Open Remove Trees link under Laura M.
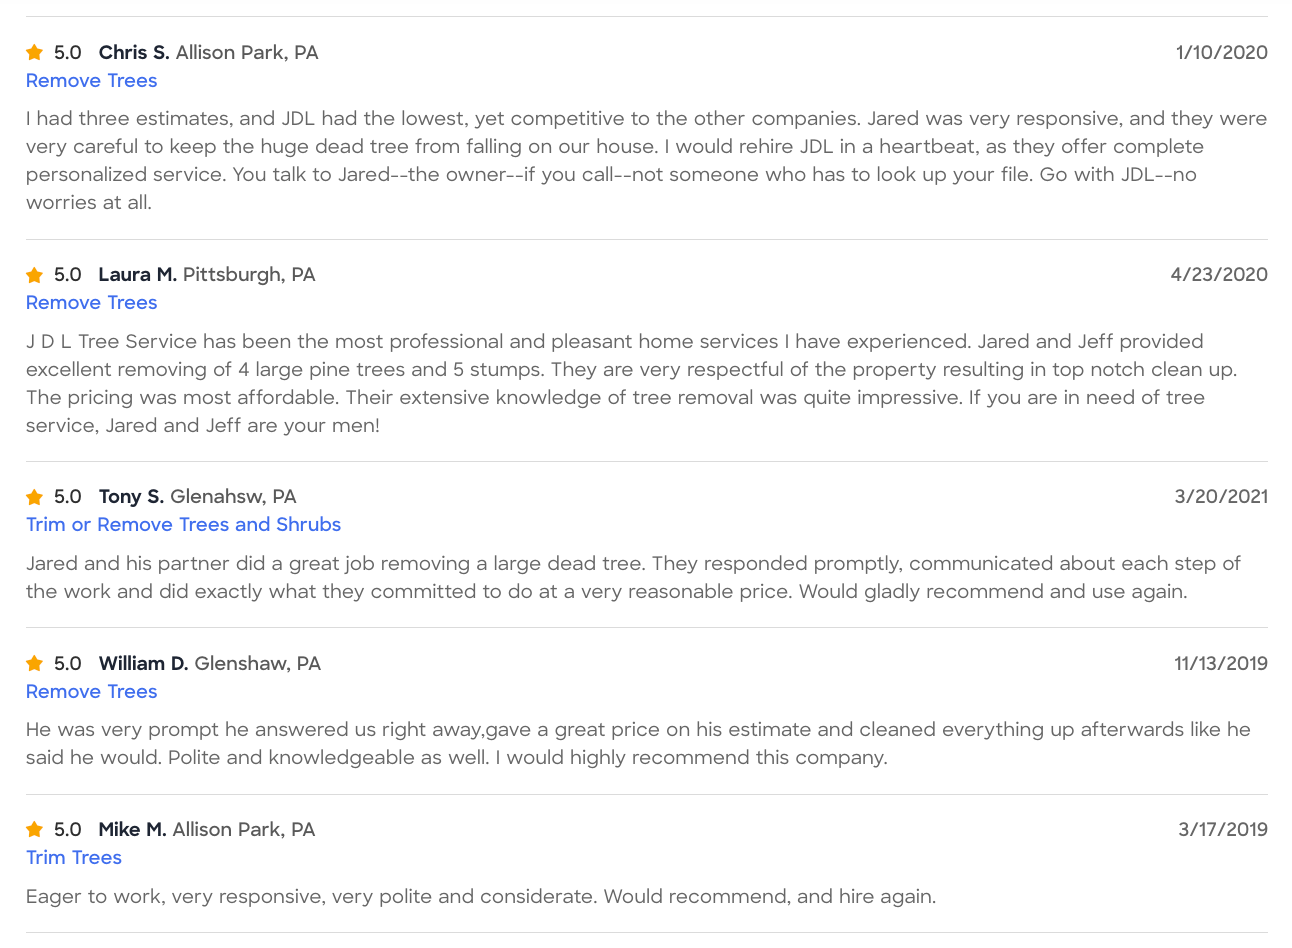The image size is (1292, 948). coord(92,302)
